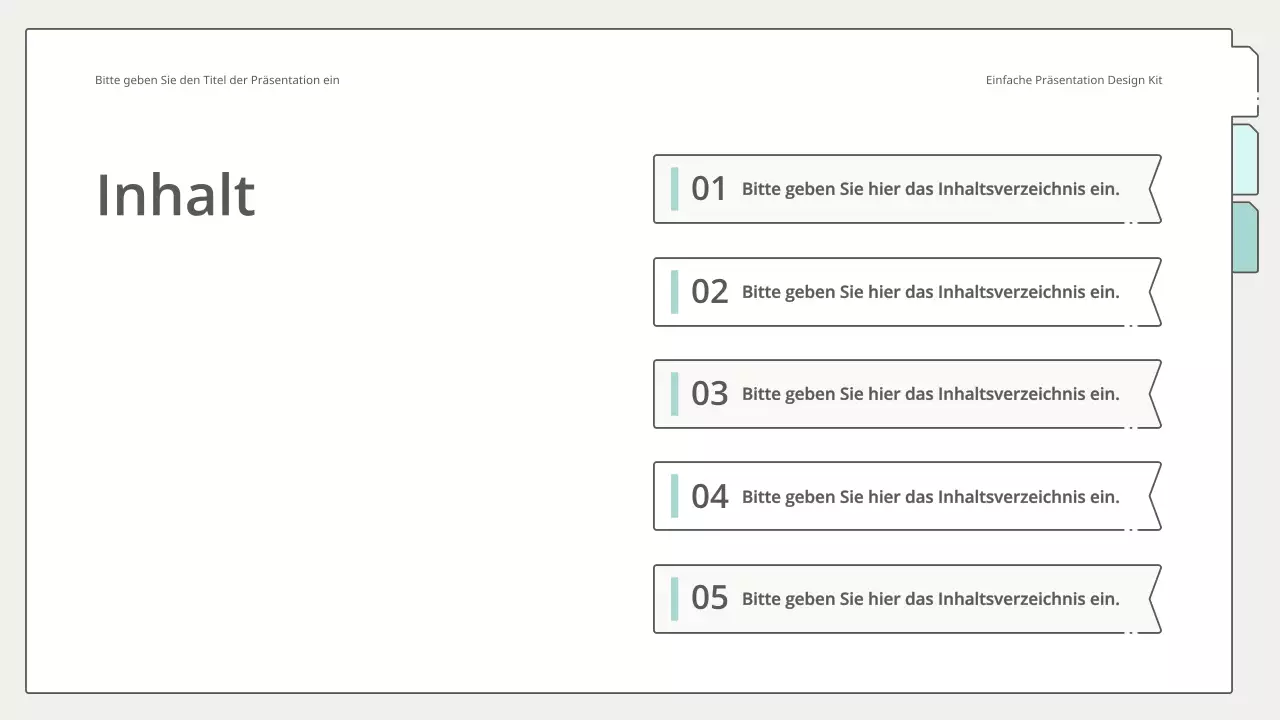Click the presentation title placeholder in the header
This screenshot has height=720, width=1280.
[x=217, y=80]
